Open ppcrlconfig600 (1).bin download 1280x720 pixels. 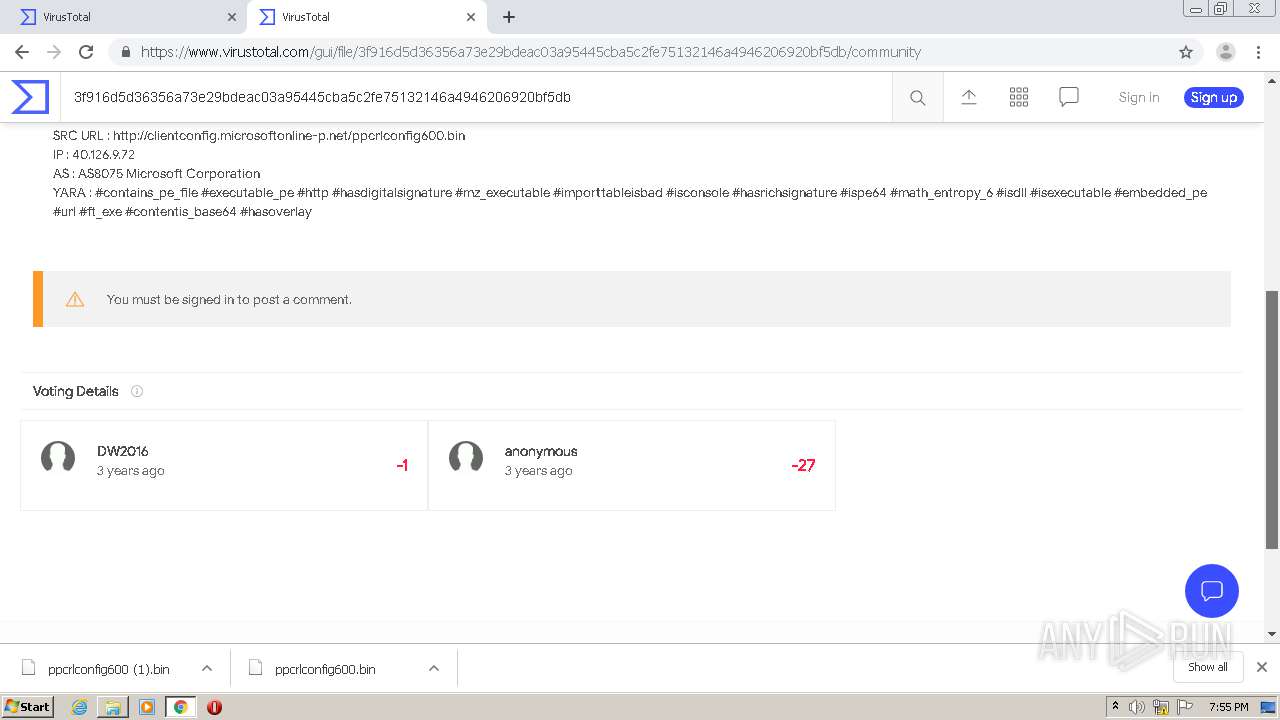(109, 669)
